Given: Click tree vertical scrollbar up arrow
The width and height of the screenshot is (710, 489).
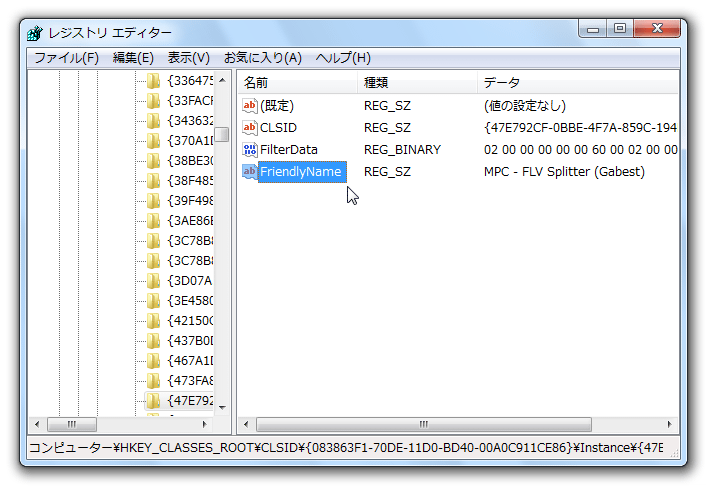Looking at the screenshot, I should pos(222,81).
